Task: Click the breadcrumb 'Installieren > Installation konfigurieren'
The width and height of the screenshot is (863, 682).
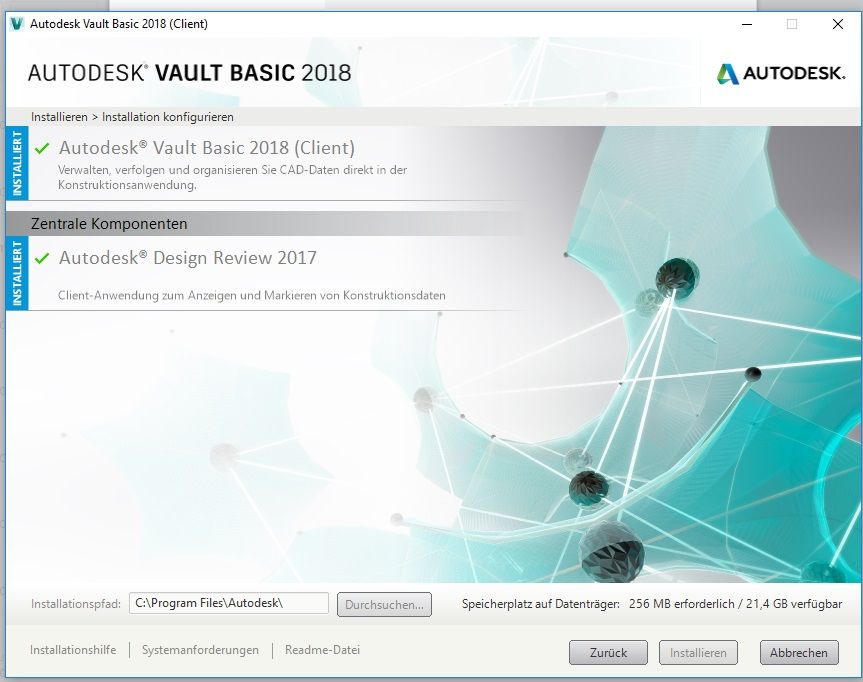Action: pos(132,117)
